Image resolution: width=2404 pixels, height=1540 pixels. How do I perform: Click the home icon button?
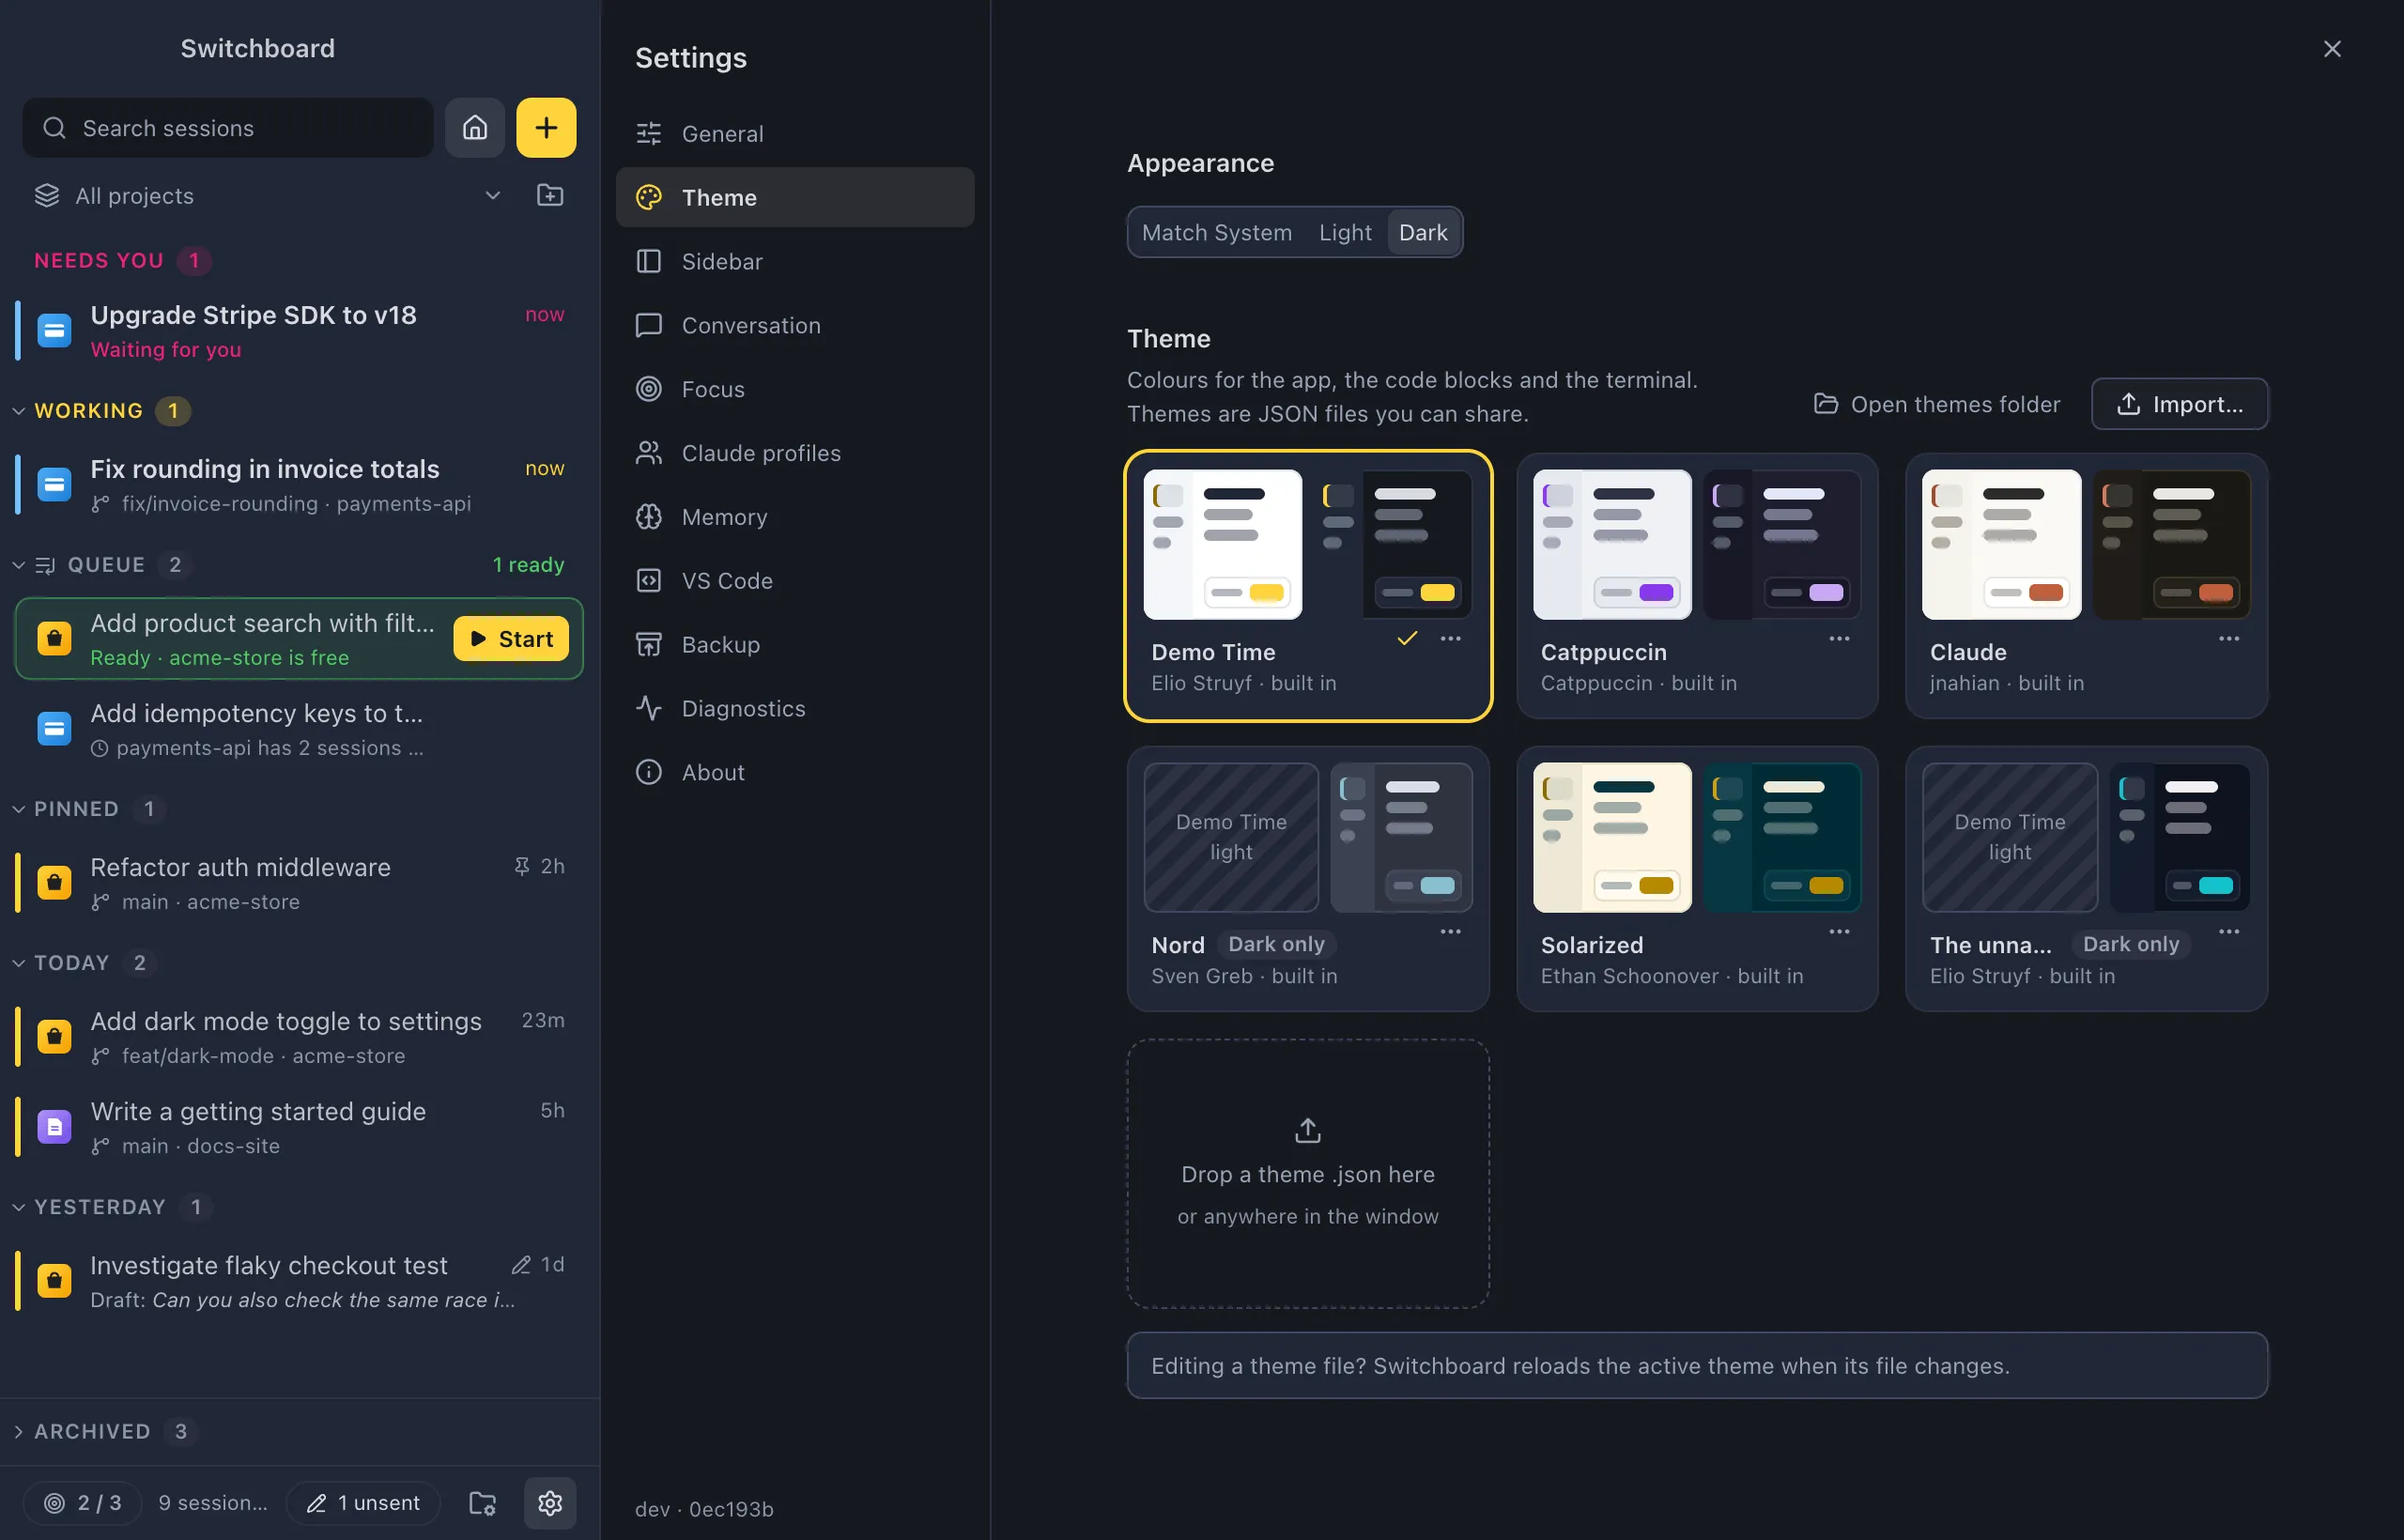475,128
